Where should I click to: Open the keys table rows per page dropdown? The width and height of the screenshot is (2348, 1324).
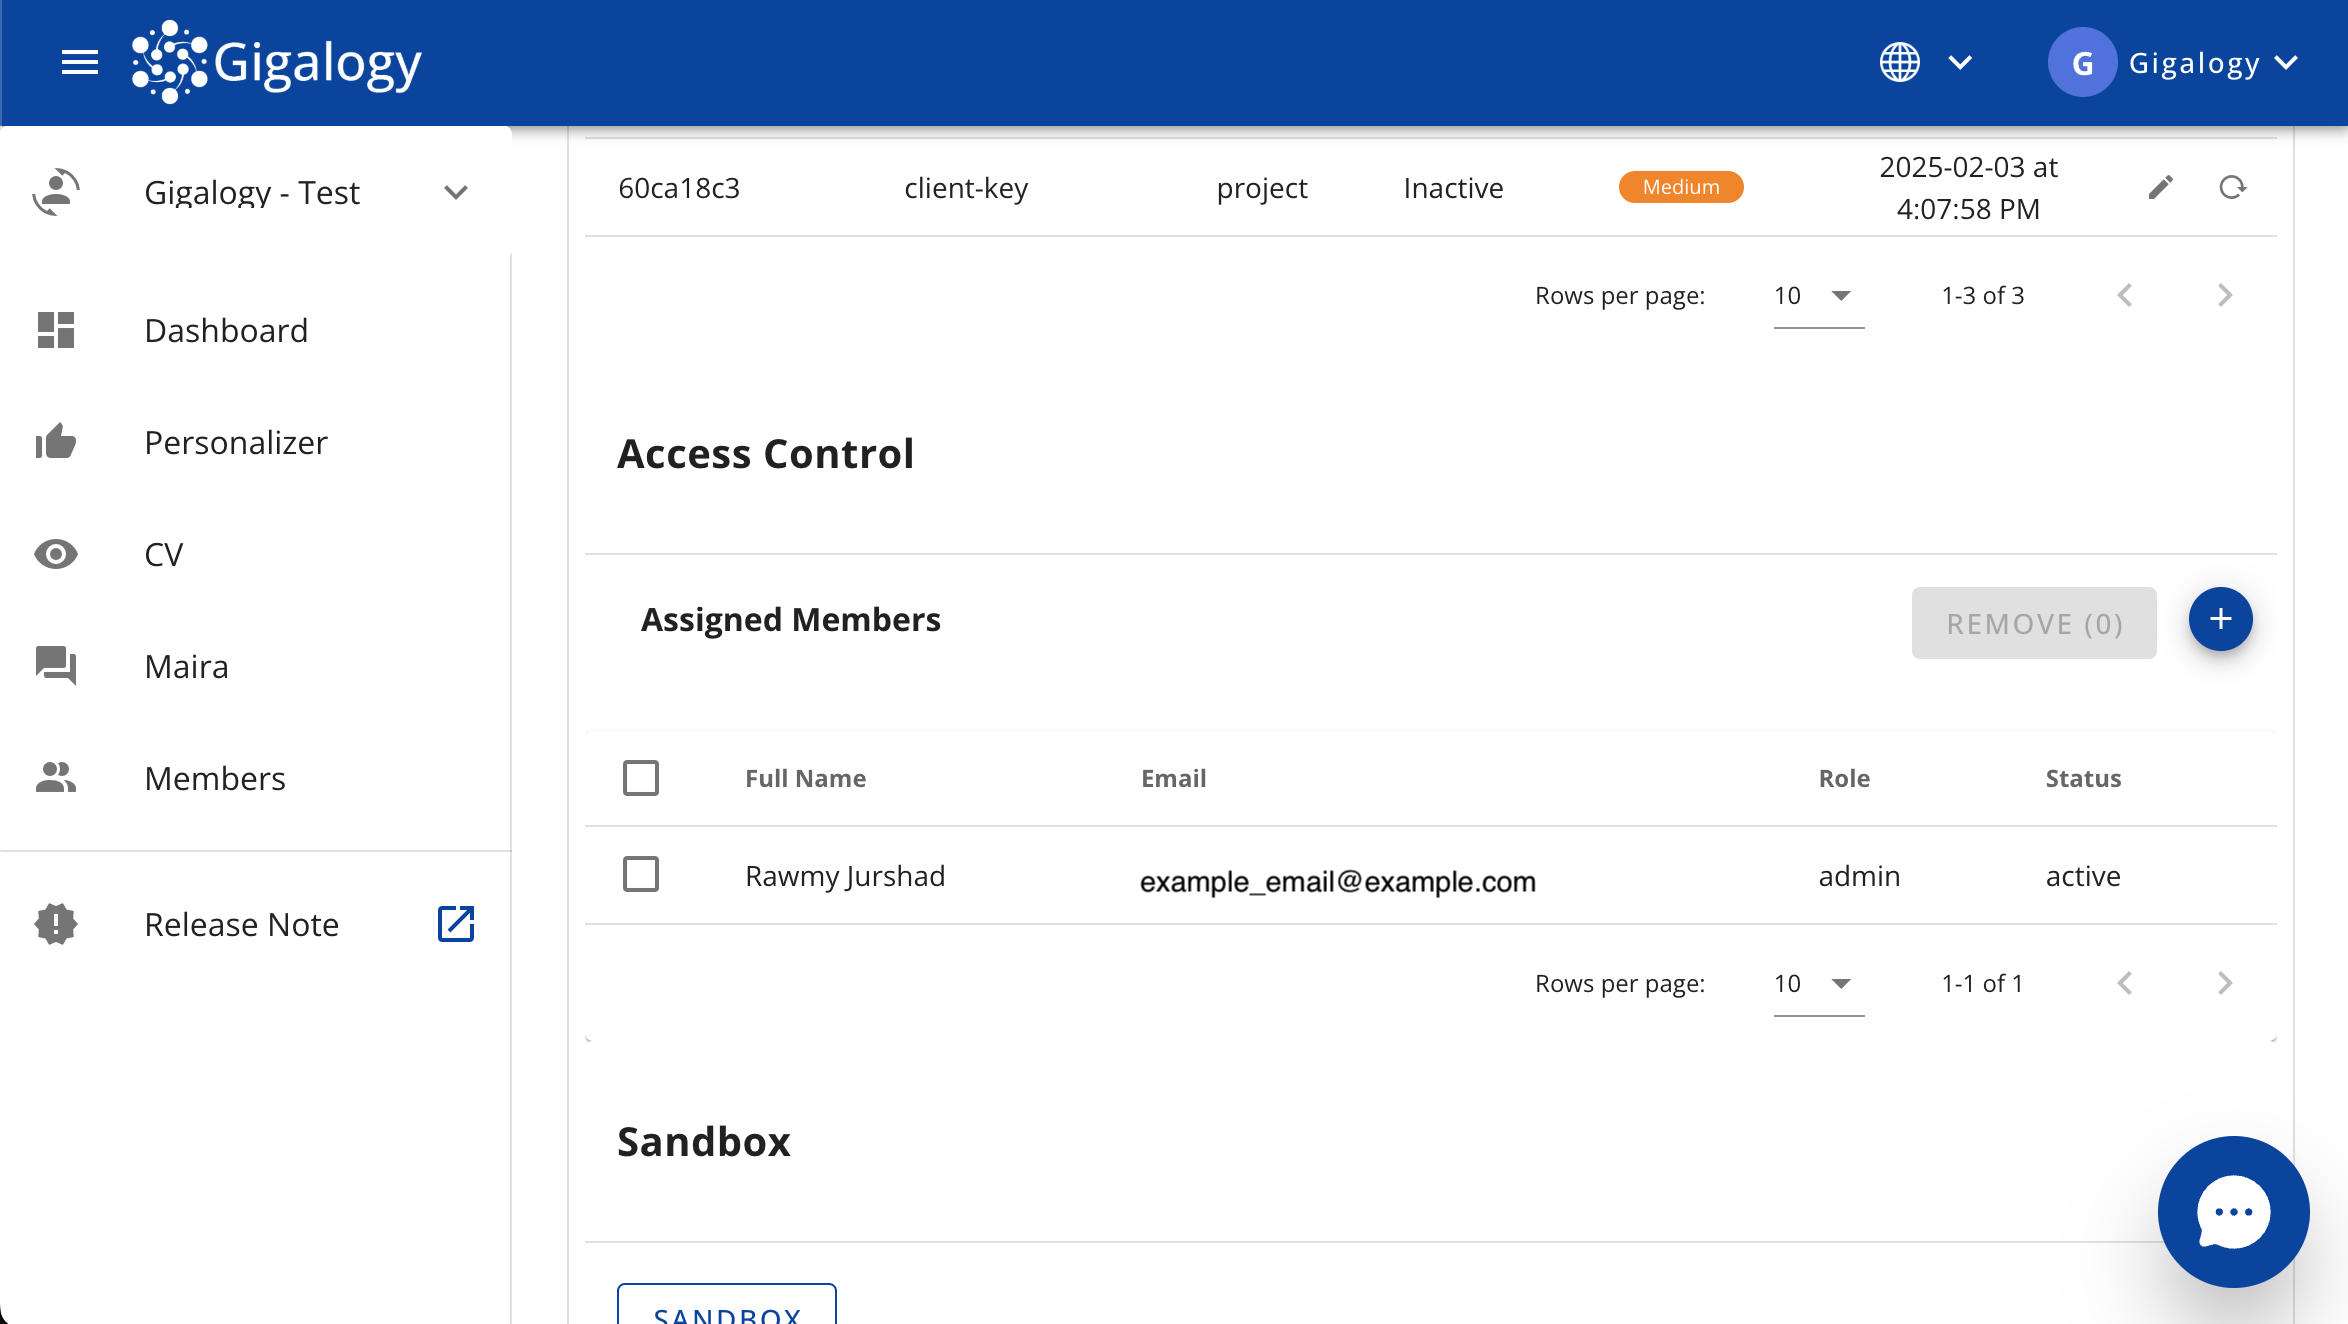tap(1817, 296)
